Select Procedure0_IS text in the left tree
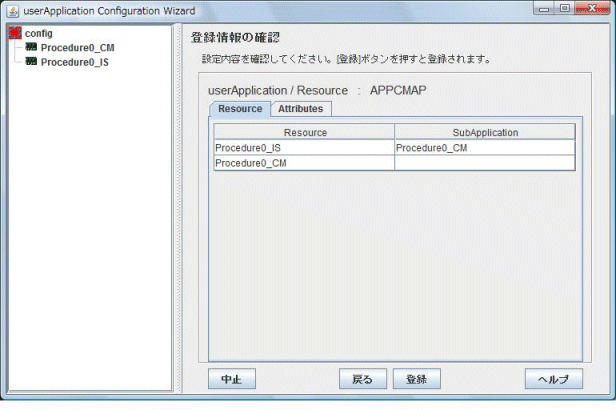The width and height of the screenshot is (616, 410). 74,61
